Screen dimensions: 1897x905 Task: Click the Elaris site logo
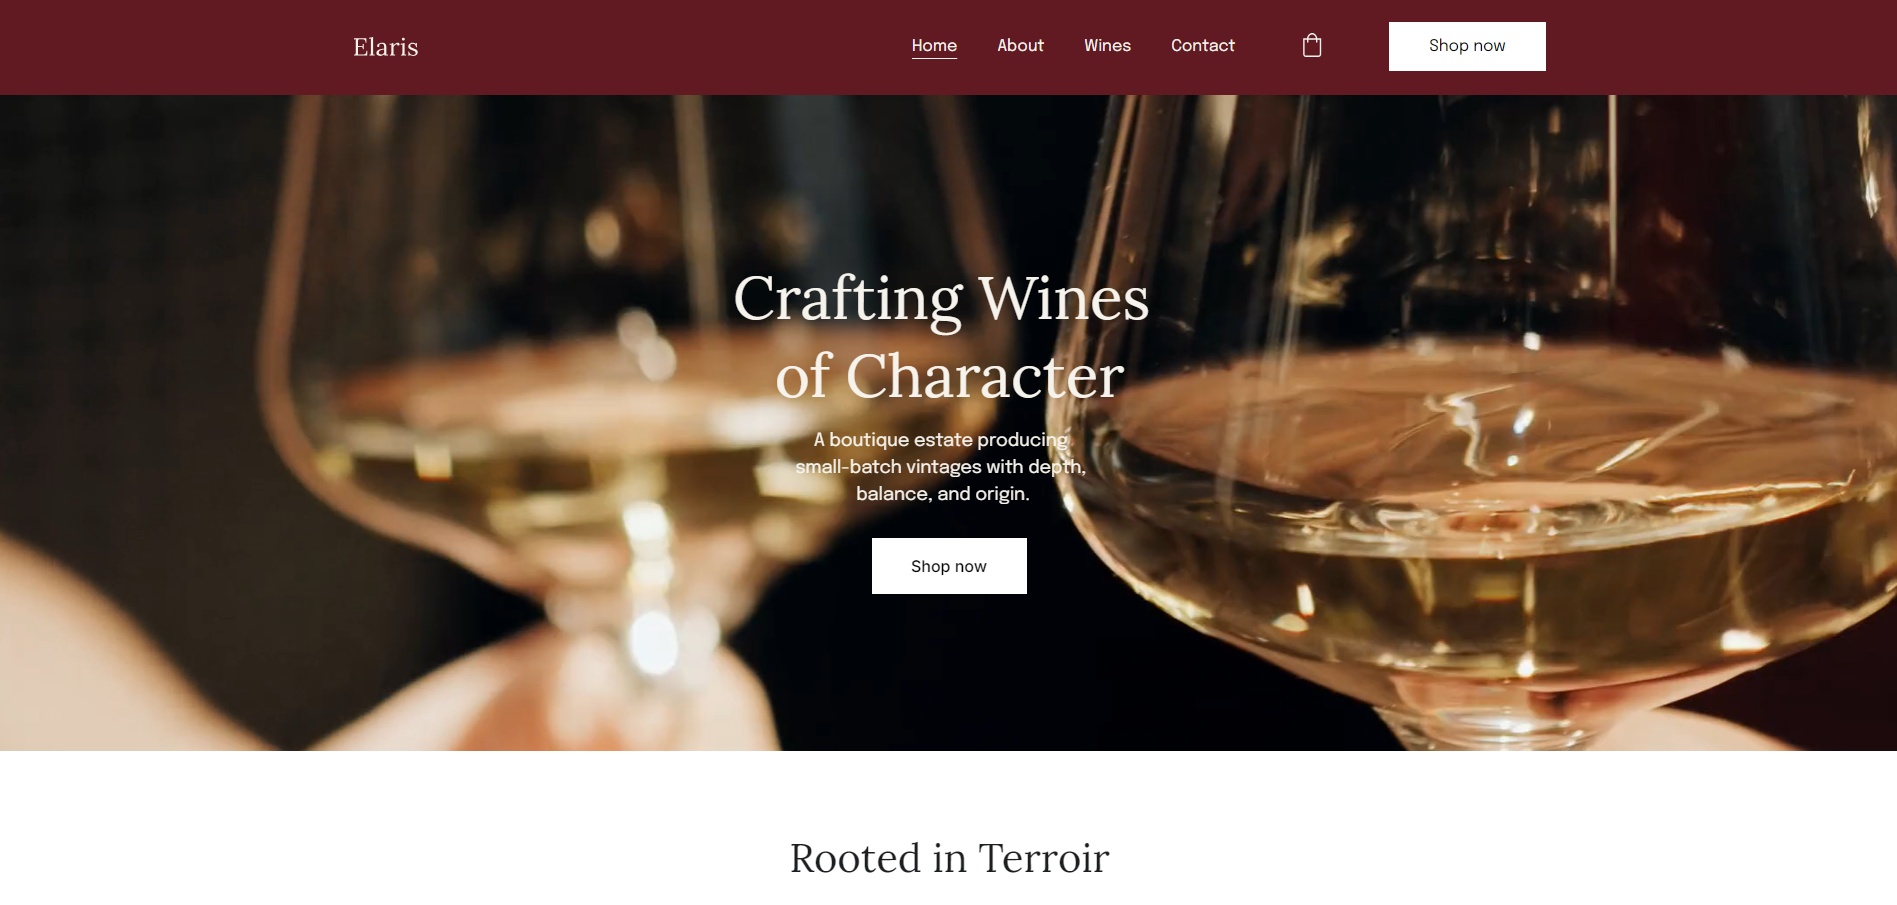point(385,47)
